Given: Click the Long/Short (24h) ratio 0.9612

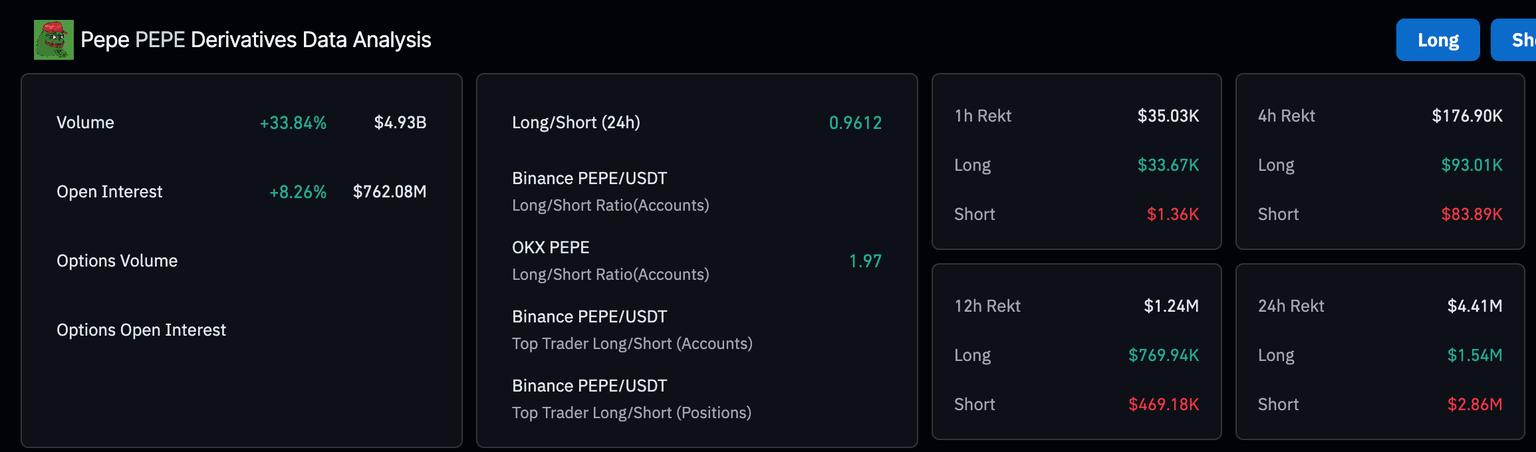Looking at the screenshot, I should pyautogui.click(x=855, y=123).
